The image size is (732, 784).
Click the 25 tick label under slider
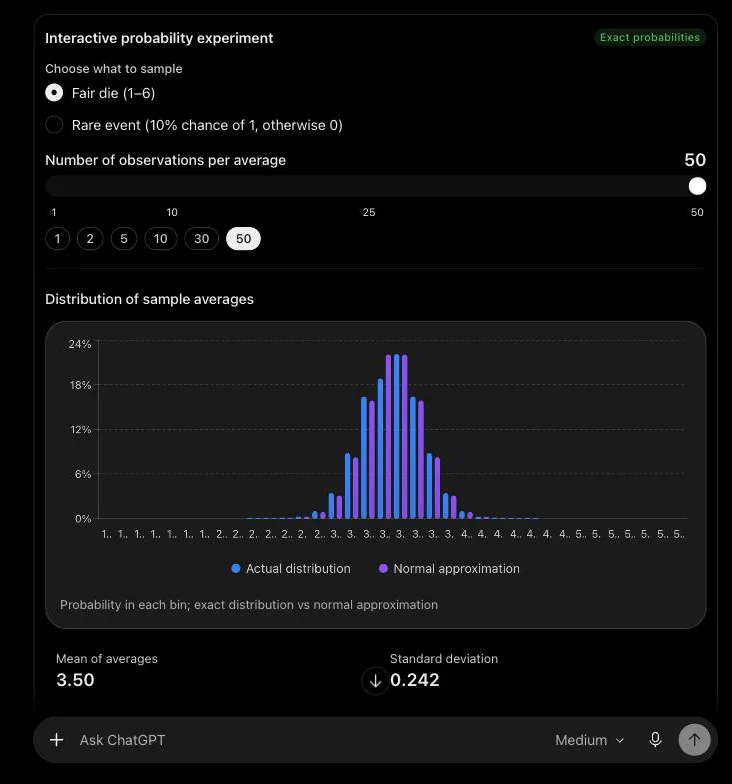369,212
